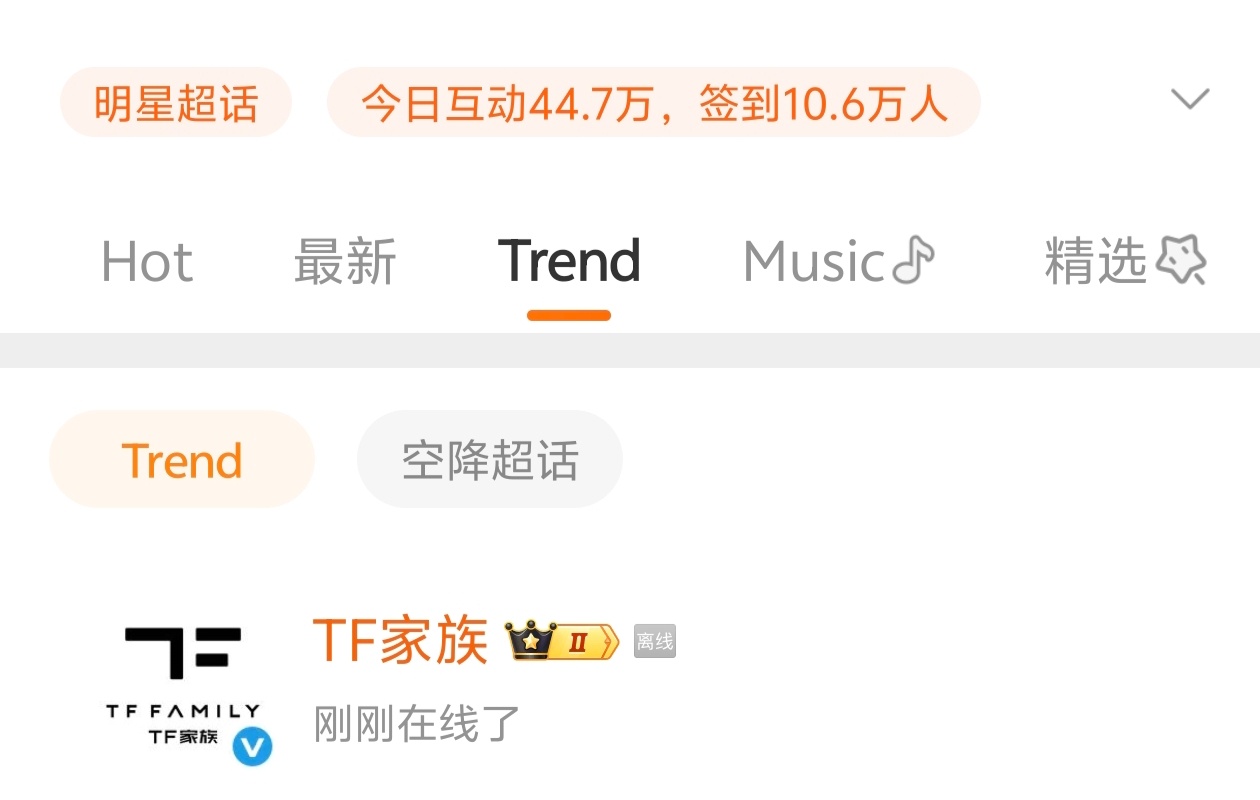
Task: Tap the 明星超话 category tag
Action: tap(176, 103)
